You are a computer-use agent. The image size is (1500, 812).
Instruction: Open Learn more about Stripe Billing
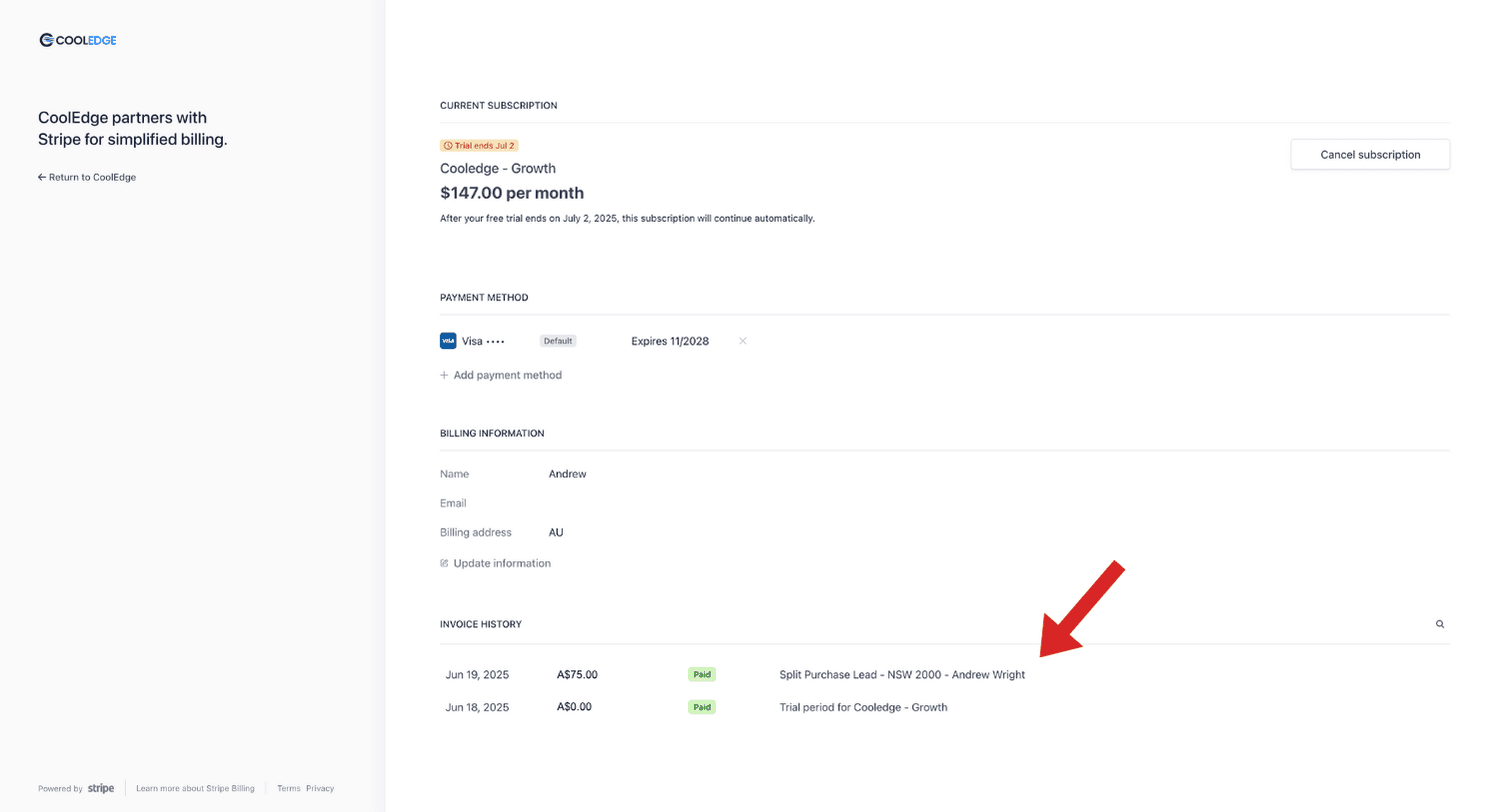(195, 788)
